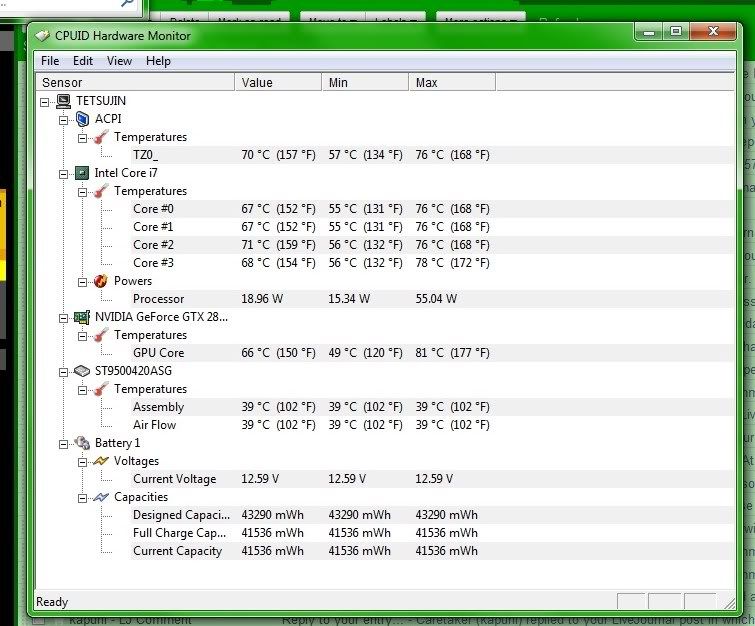Click the Ready status bar text
This screenshot has height=626, width=755.
52,602
